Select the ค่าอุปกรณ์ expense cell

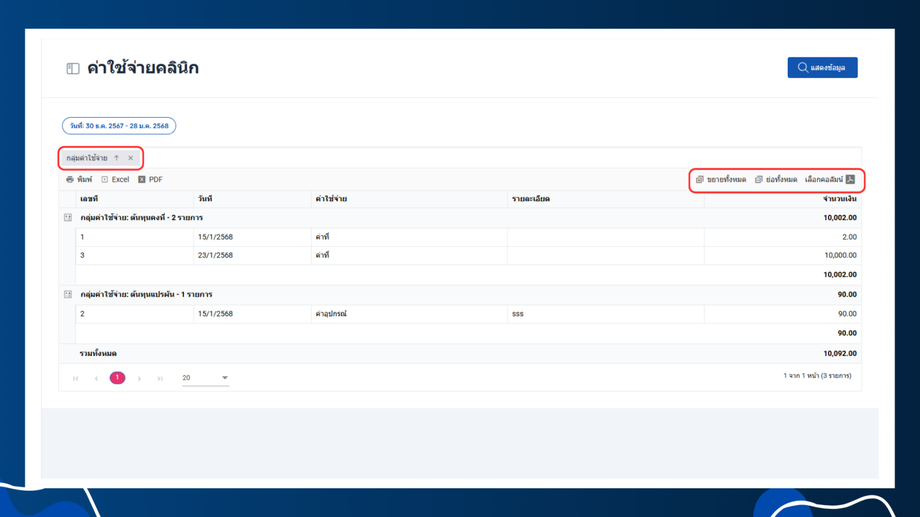tap(409, 314)
